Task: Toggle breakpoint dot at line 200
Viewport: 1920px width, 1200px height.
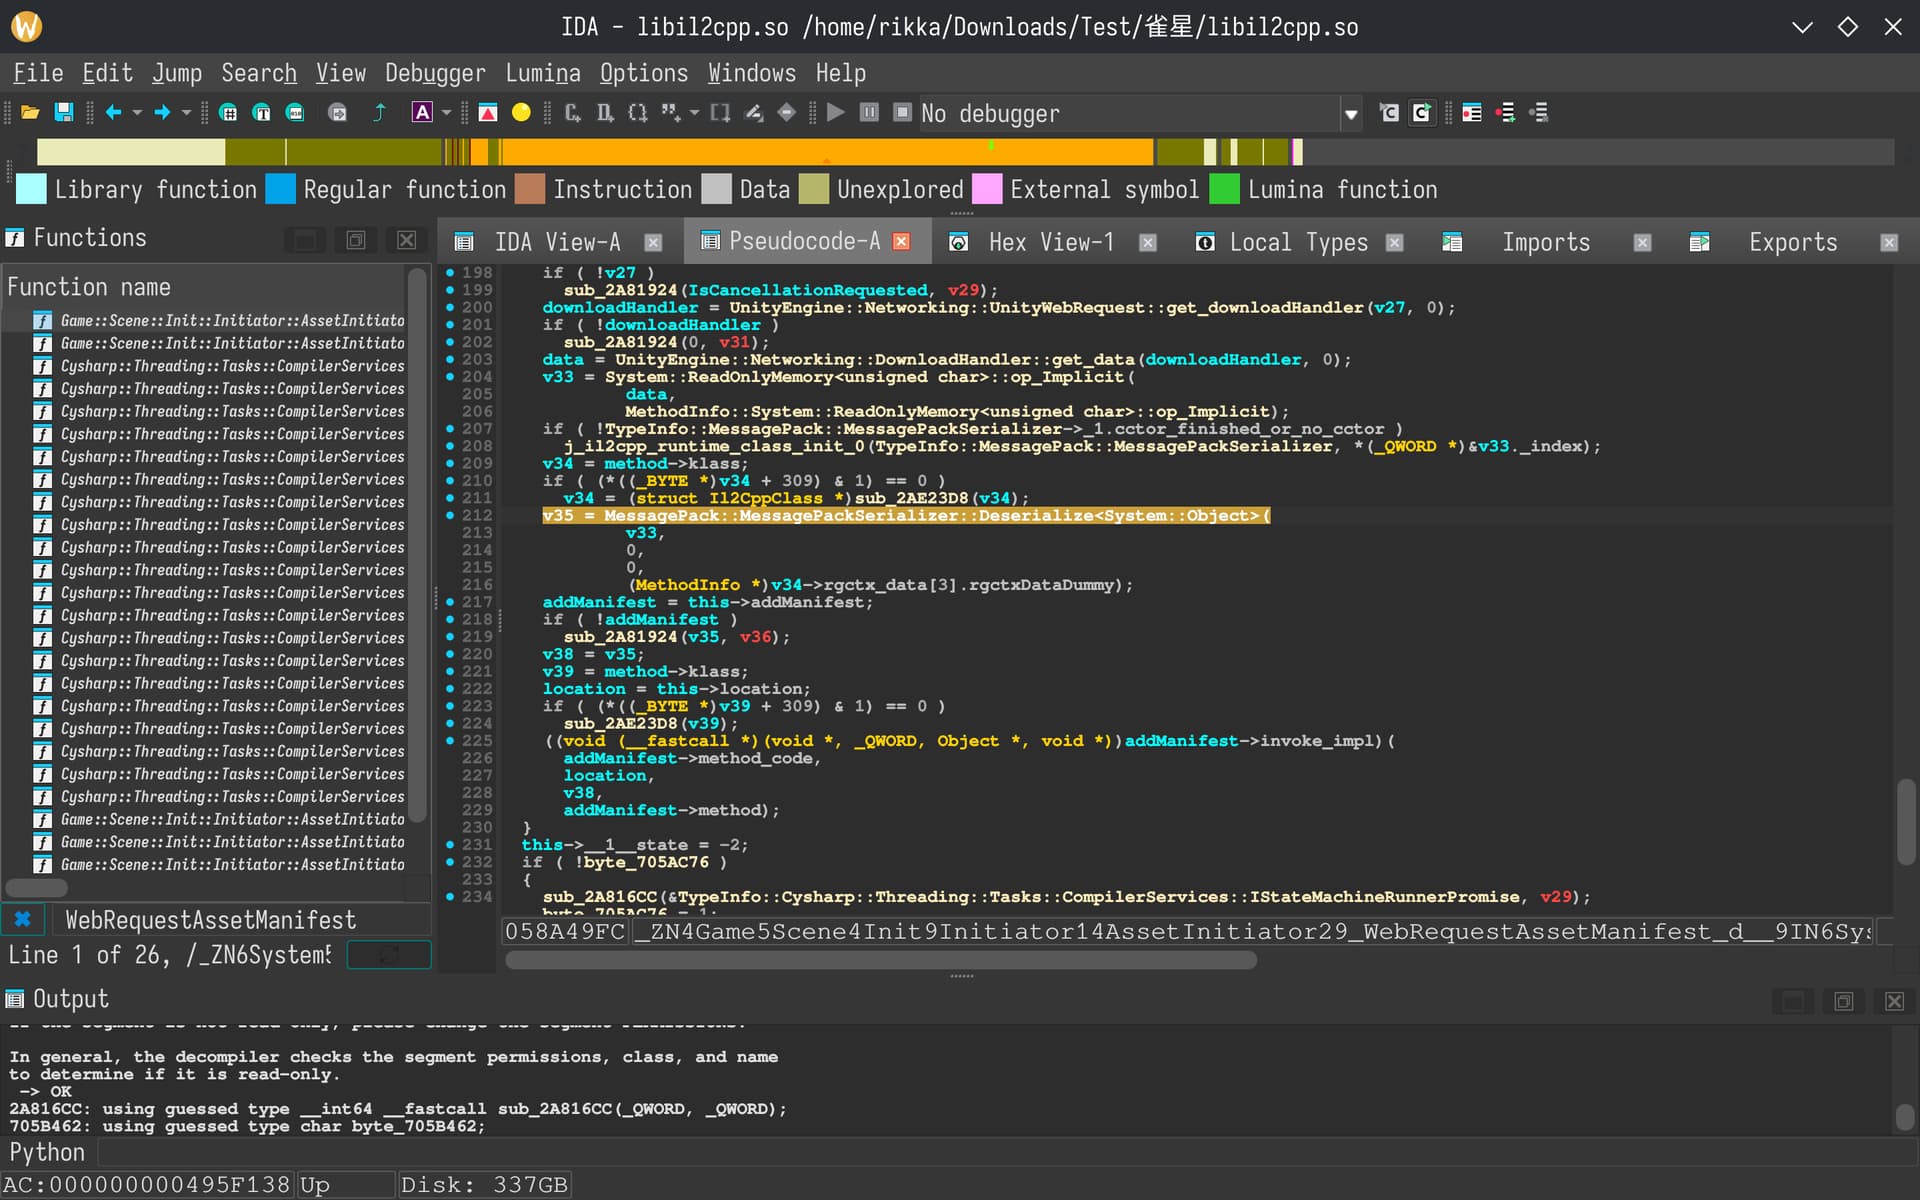Action: pyautogui.click(x=450, y=308)
